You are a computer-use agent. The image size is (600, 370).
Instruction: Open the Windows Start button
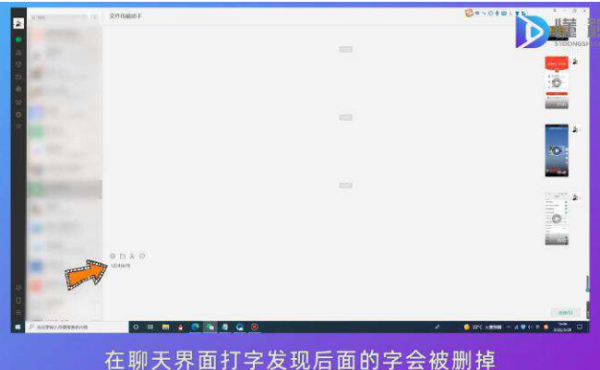coord(18,327)
